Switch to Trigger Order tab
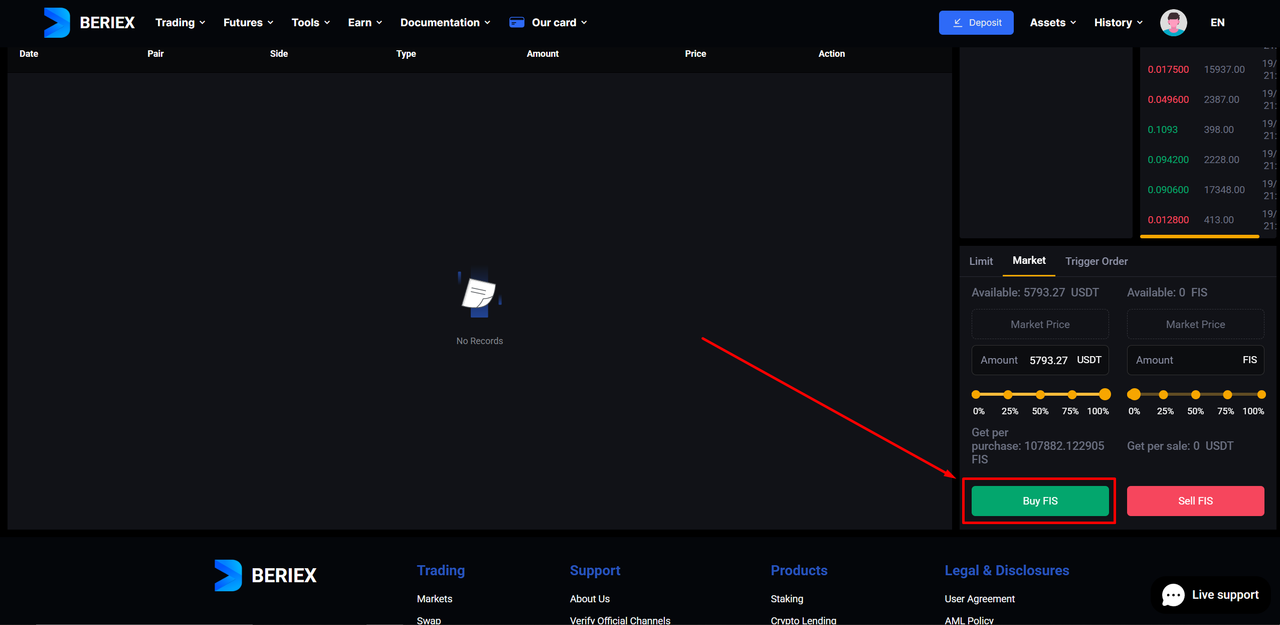Viewport: 1280px width, 625px height. pos(1096,261)
